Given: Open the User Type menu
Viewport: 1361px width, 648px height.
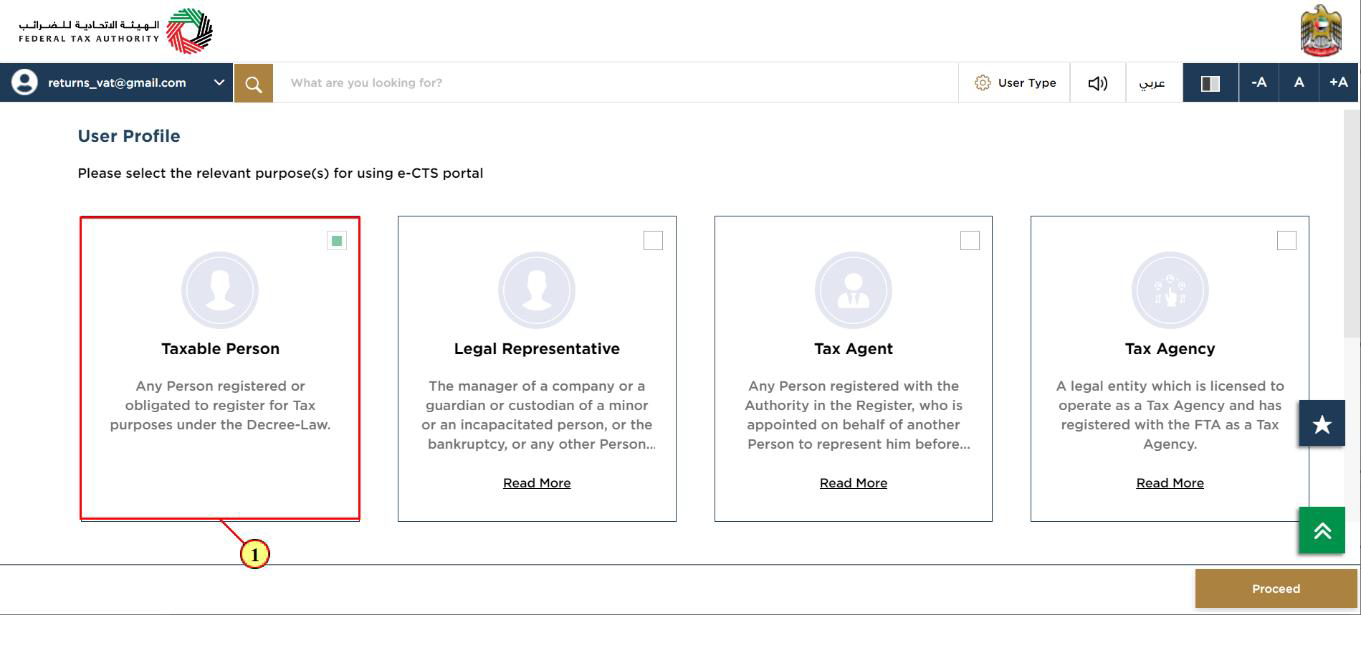Looking at the screenshot, I should click(x=1014, y=83).
